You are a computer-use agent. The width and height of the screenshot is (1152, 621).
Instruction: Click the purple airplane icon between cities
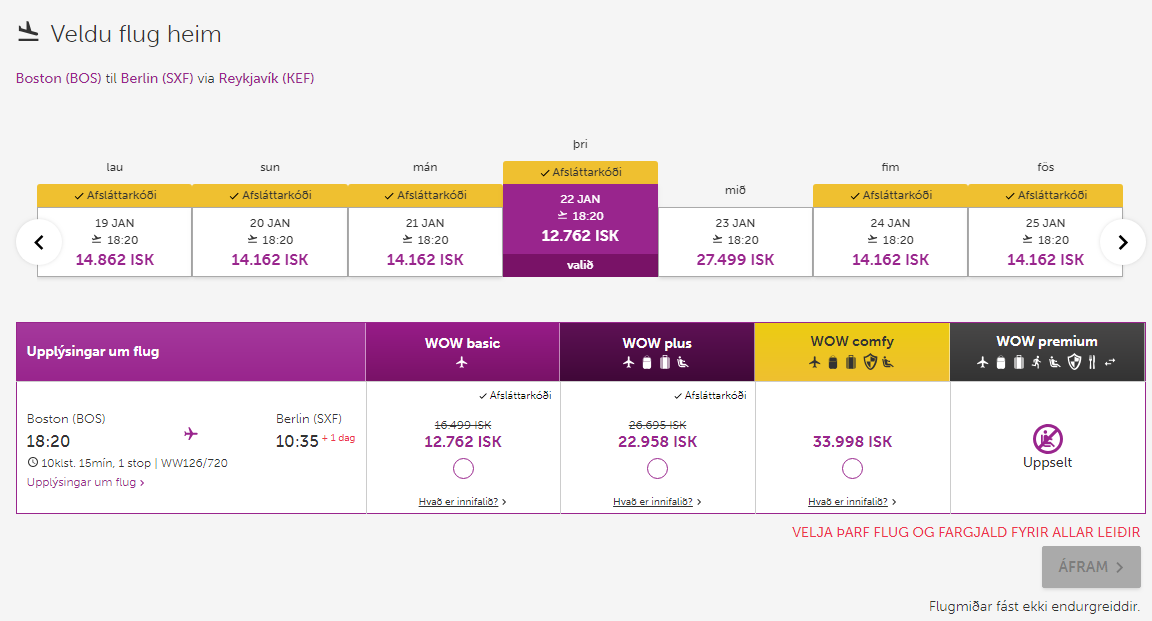191,433
